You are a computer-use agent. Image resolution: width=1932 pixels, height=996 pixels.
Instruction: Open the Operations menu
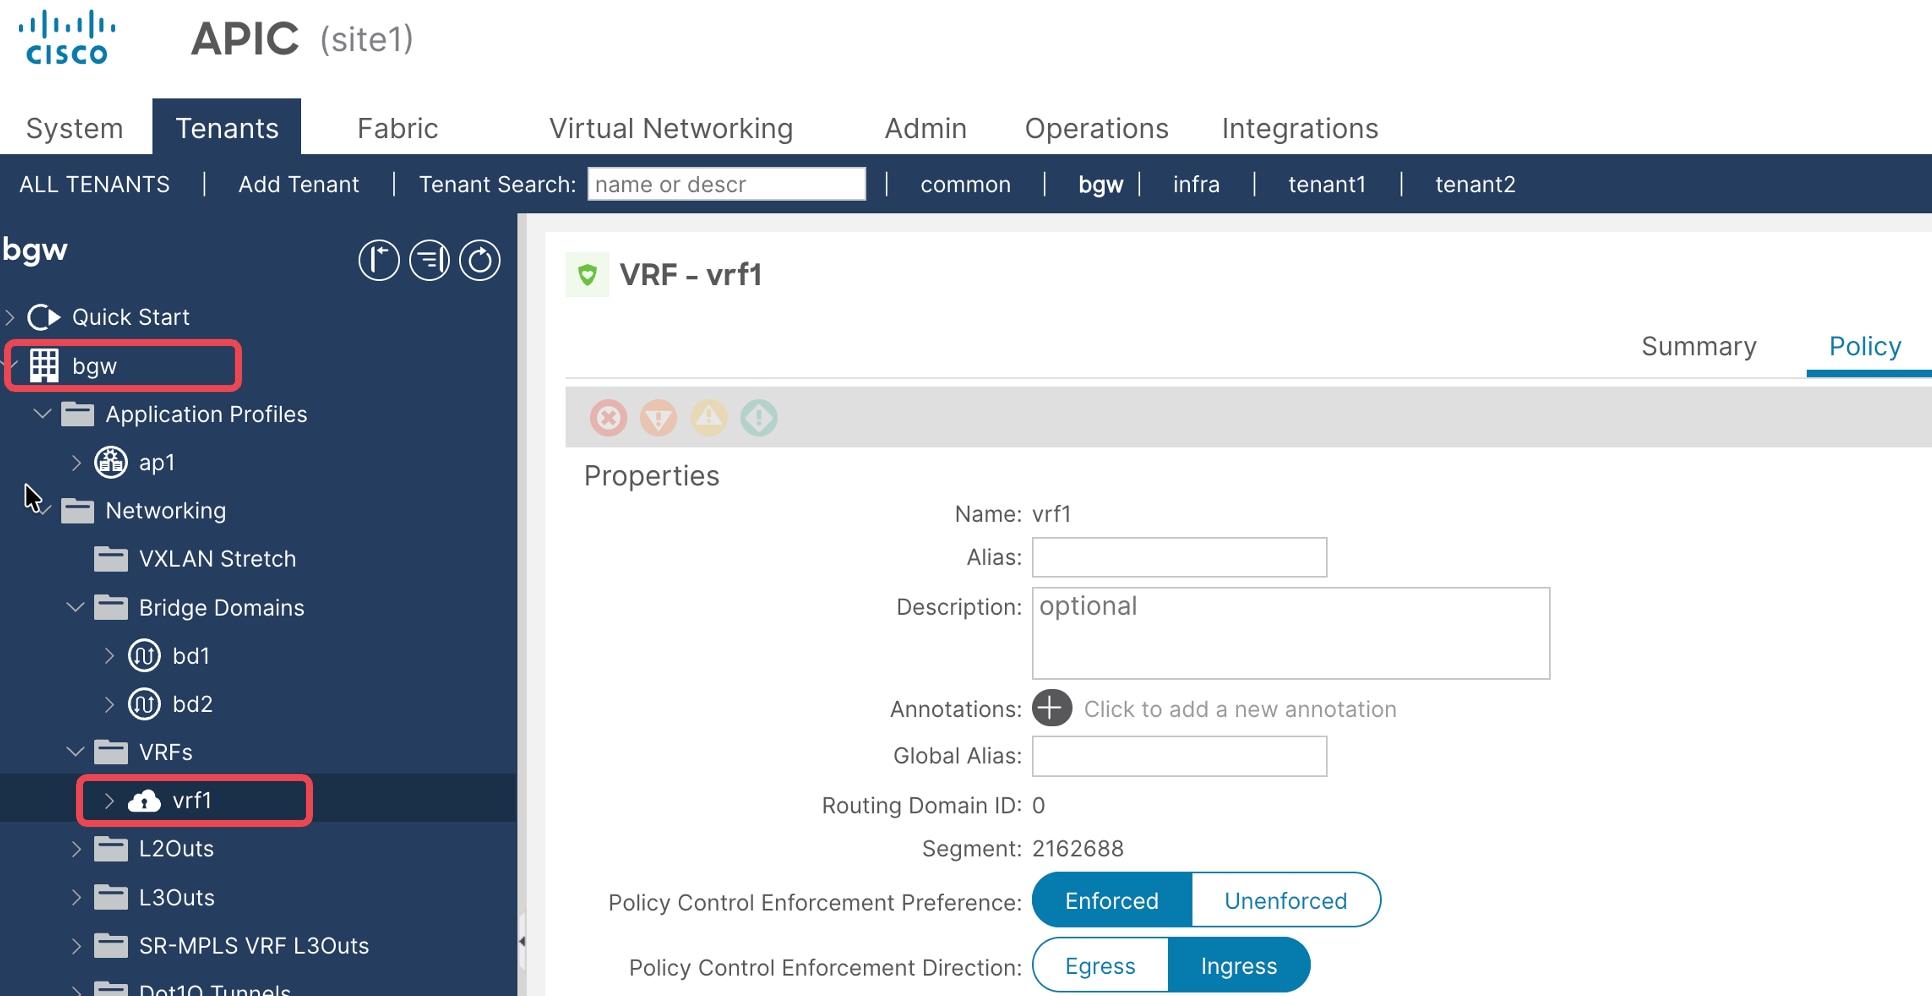tap(1096, 128)
